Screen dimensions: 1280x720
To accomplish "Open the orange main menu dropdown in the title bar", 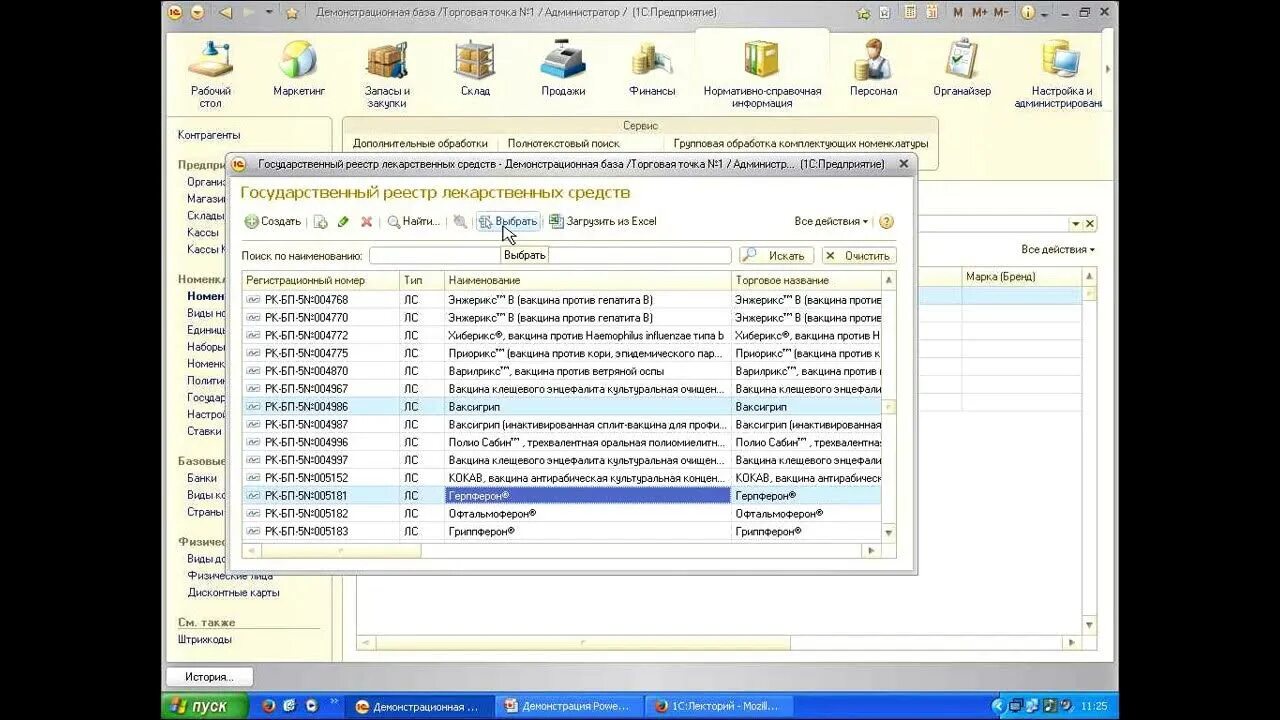I will coord(197,13).
